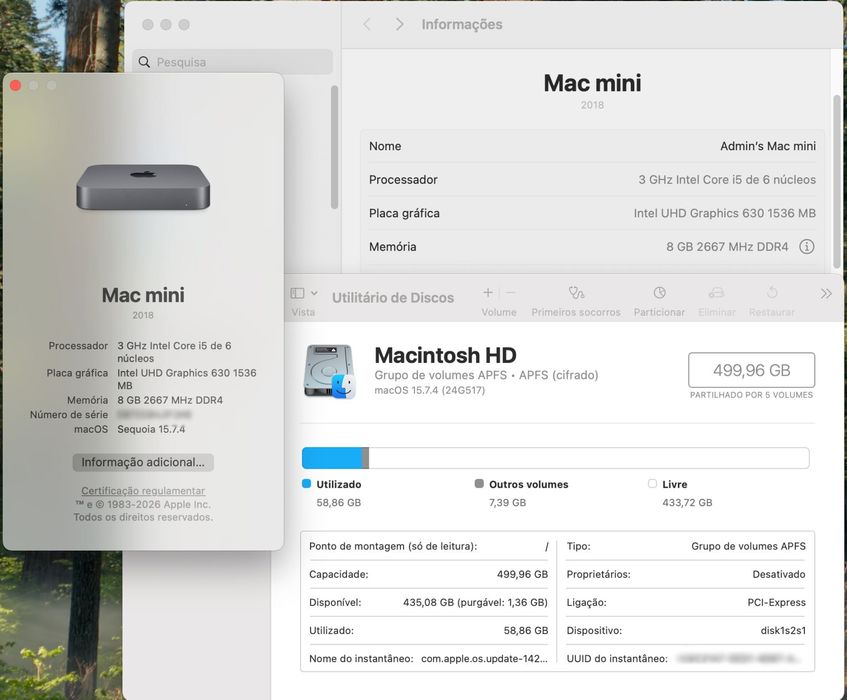Click the blue Utilizado legend swatch
This screenshot has height=700, width=847.
pos(306,483)
